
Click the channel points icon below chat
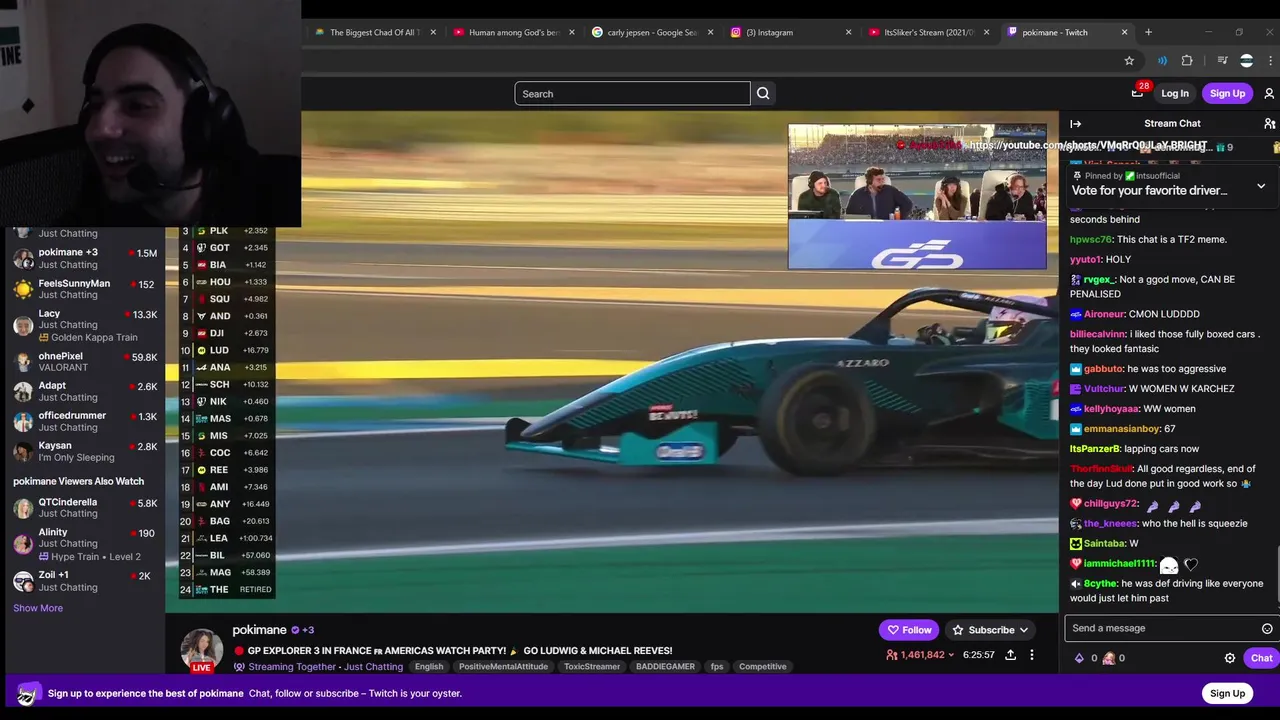click(x=1109, y=658)
